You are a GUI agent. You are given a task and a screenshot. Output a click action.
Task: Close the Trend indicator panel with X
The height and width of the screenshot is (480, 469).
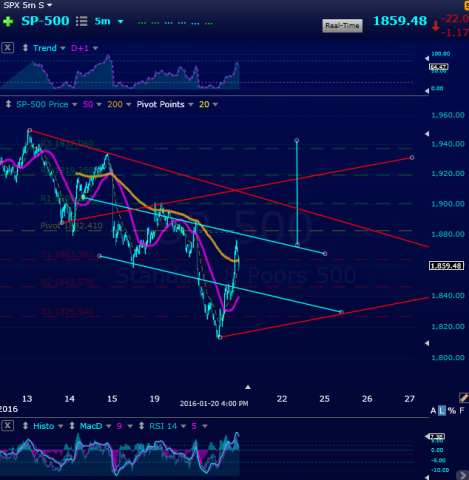tap(8, 48)
